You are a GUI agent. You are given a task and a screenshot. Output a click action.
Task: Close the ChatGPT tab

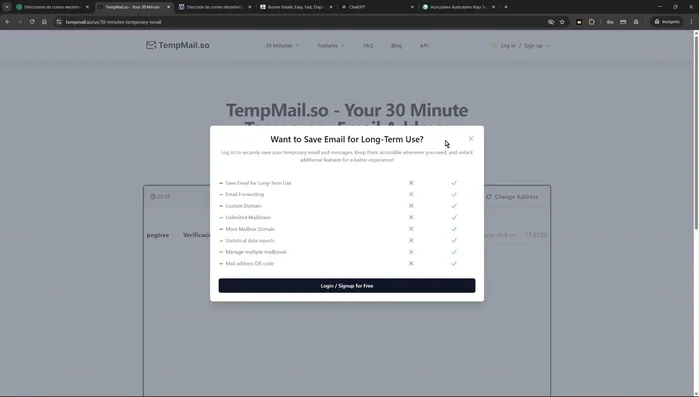[x=412, y=7]
